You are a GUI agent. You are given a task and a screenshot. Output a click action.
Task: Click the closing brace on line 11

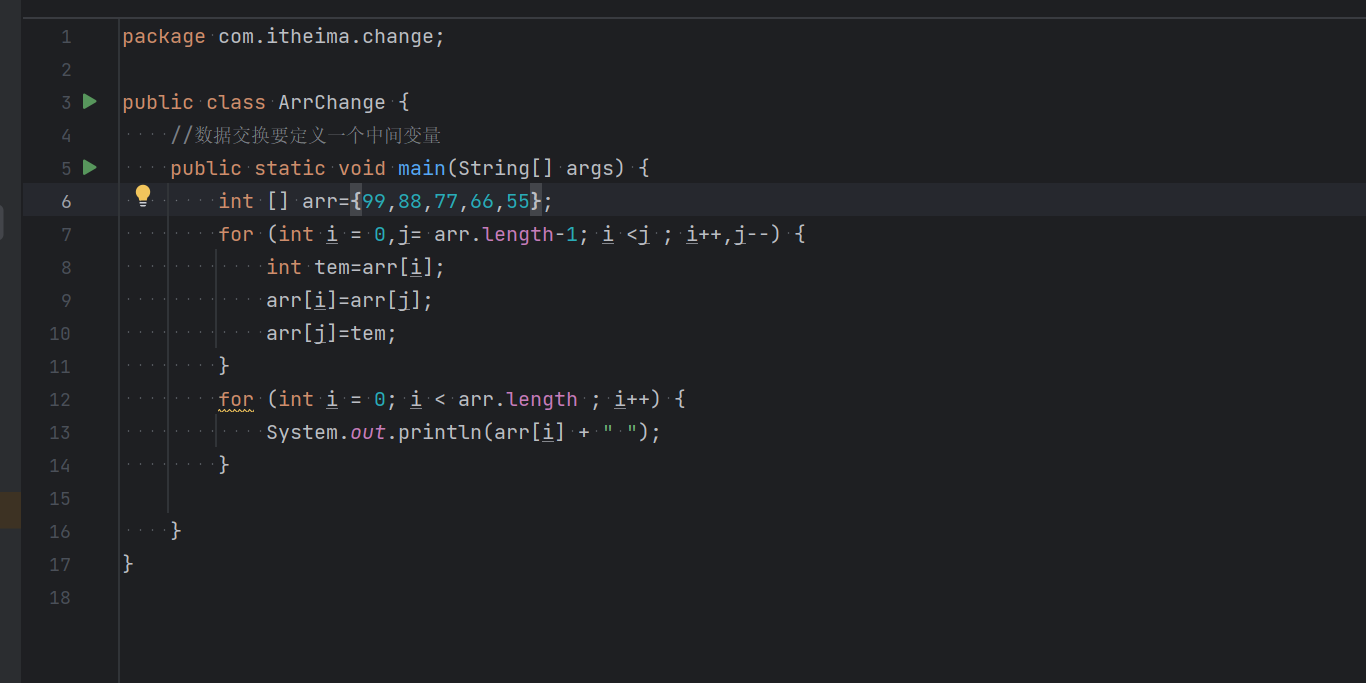coord(224,366)
